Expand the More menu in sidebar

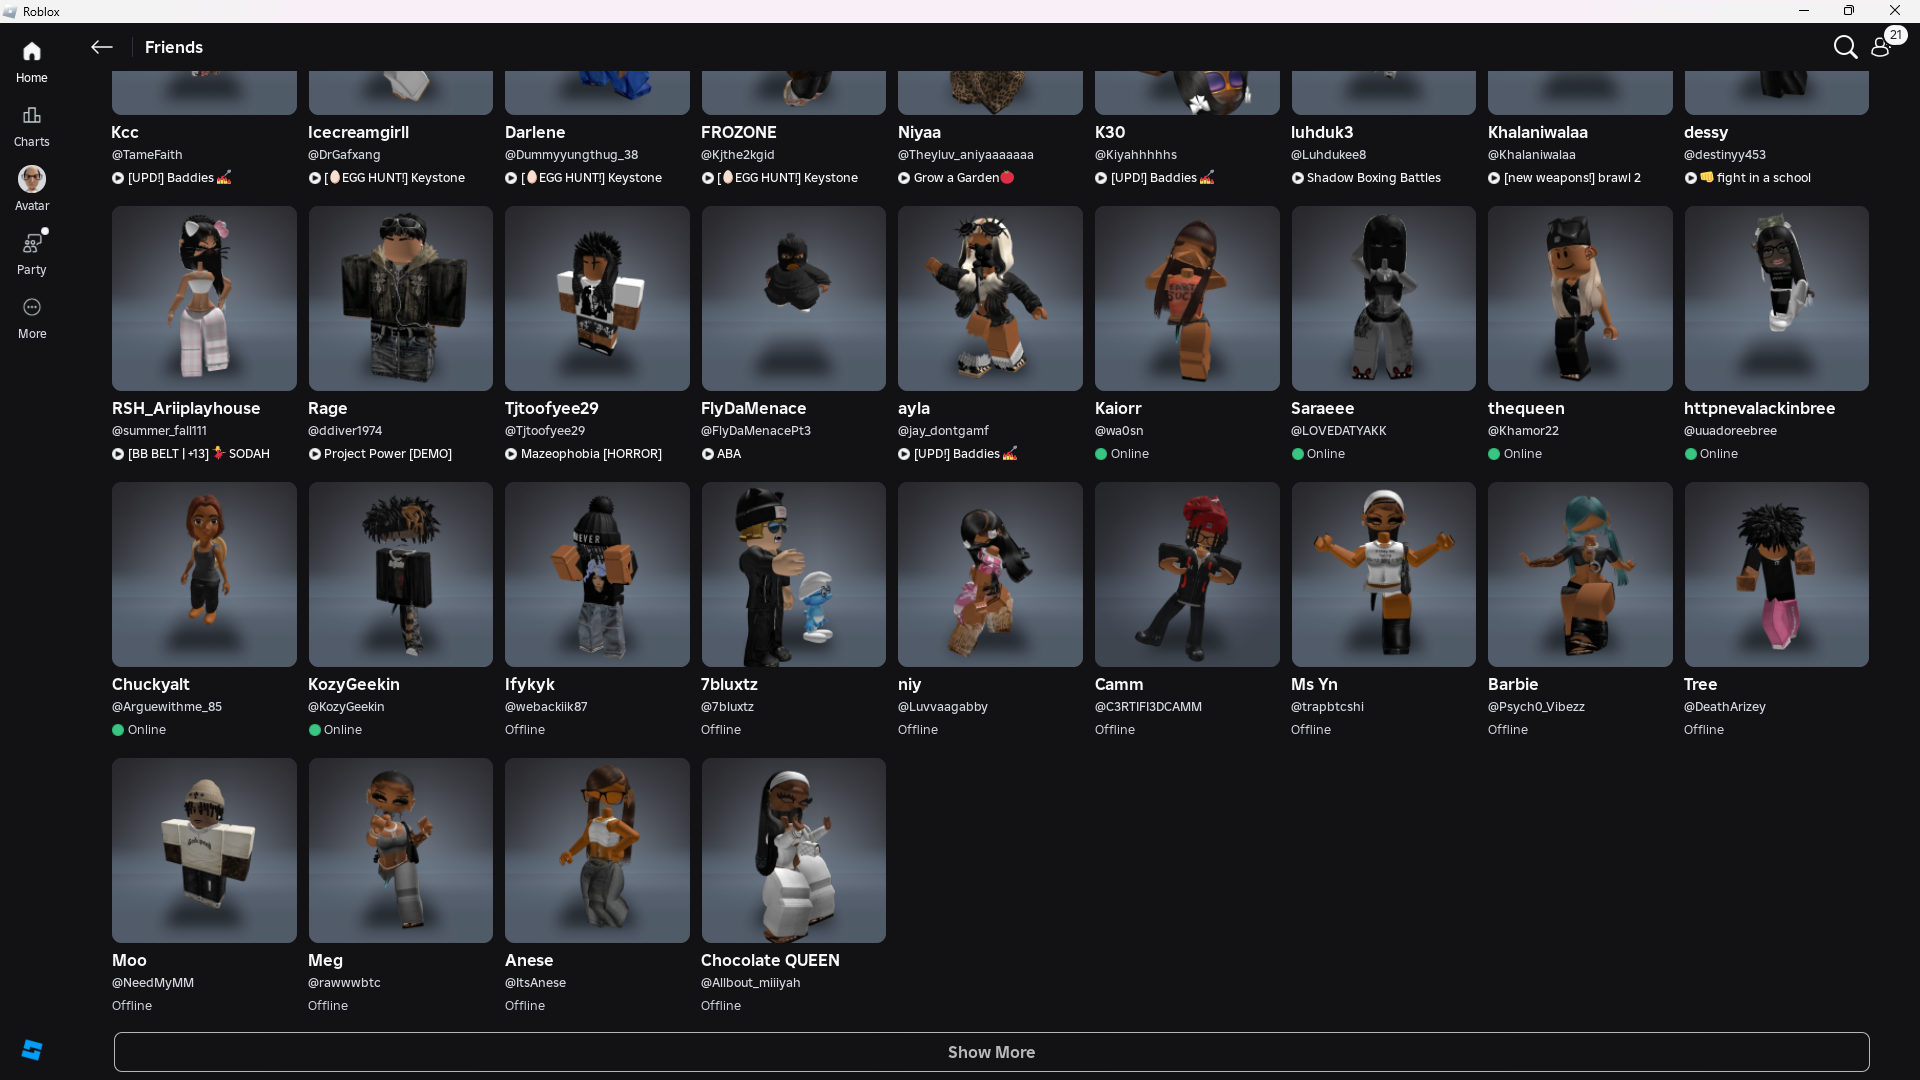pyautogui.click(x=32, y=317)
